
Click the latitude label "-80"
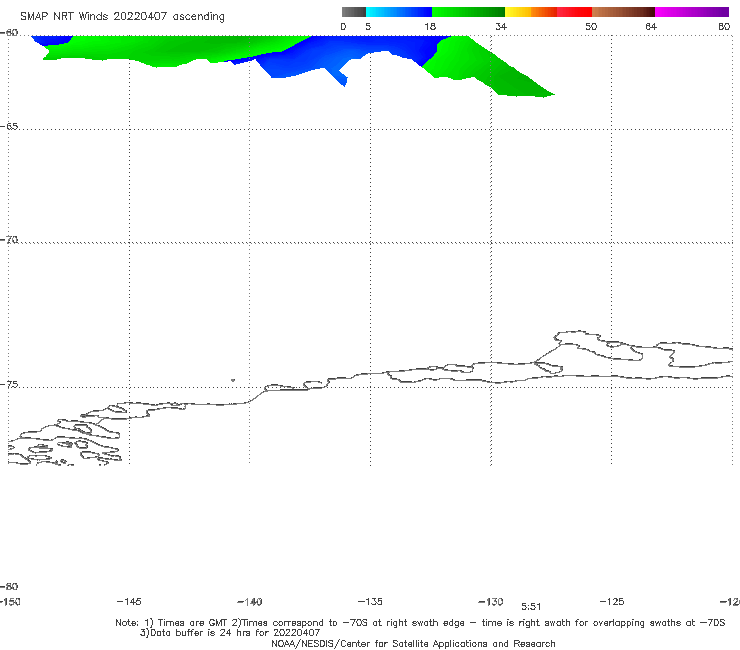coord(9,586)
